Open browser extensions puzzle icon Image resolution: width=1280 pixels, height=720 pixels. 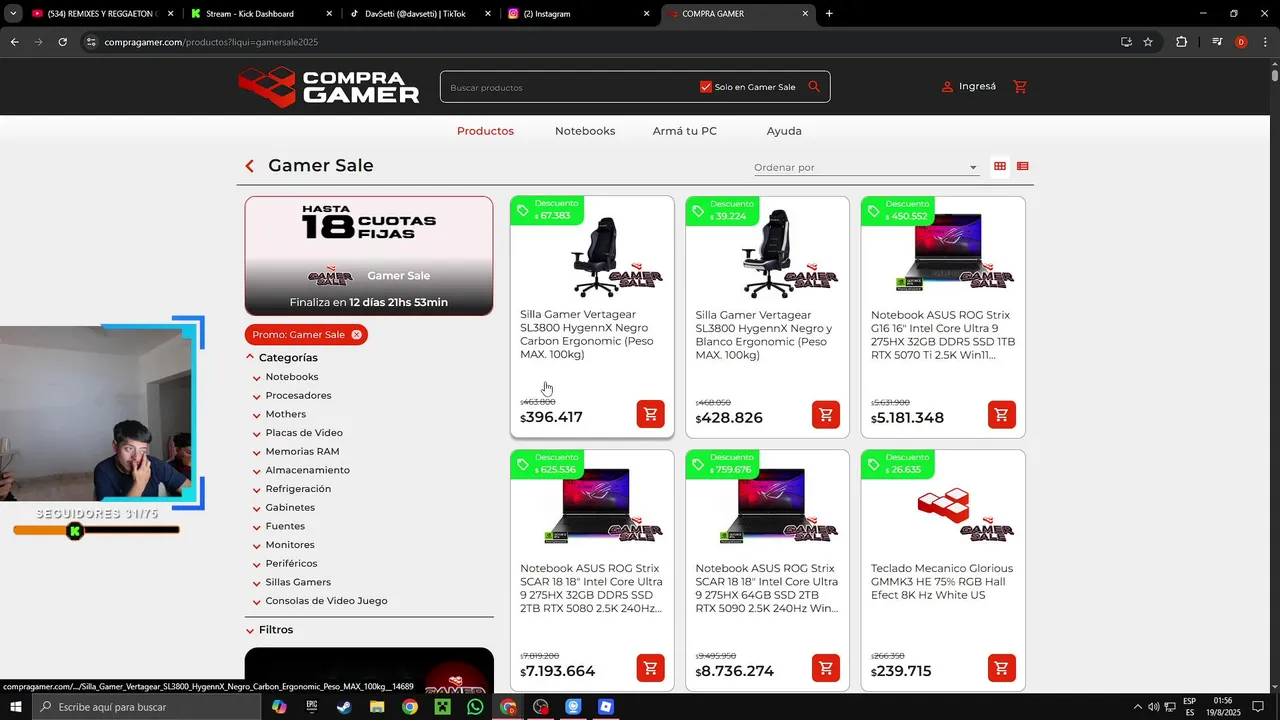tap(1181, 42)
